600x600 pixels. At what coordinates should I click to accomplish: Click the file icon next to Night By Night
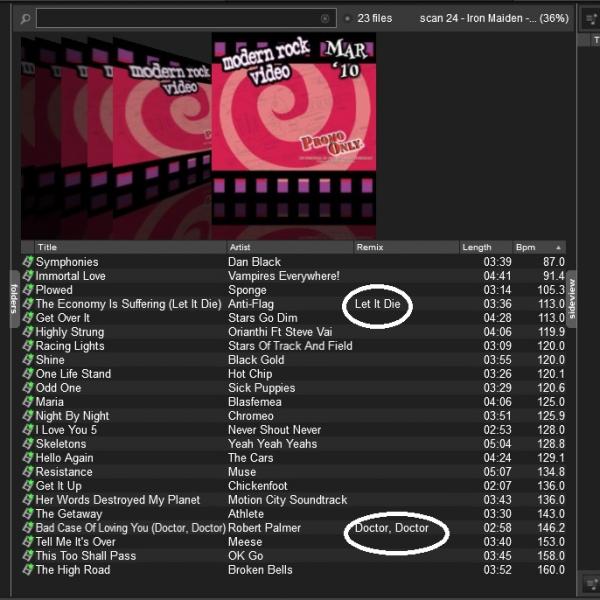(28, 416)
